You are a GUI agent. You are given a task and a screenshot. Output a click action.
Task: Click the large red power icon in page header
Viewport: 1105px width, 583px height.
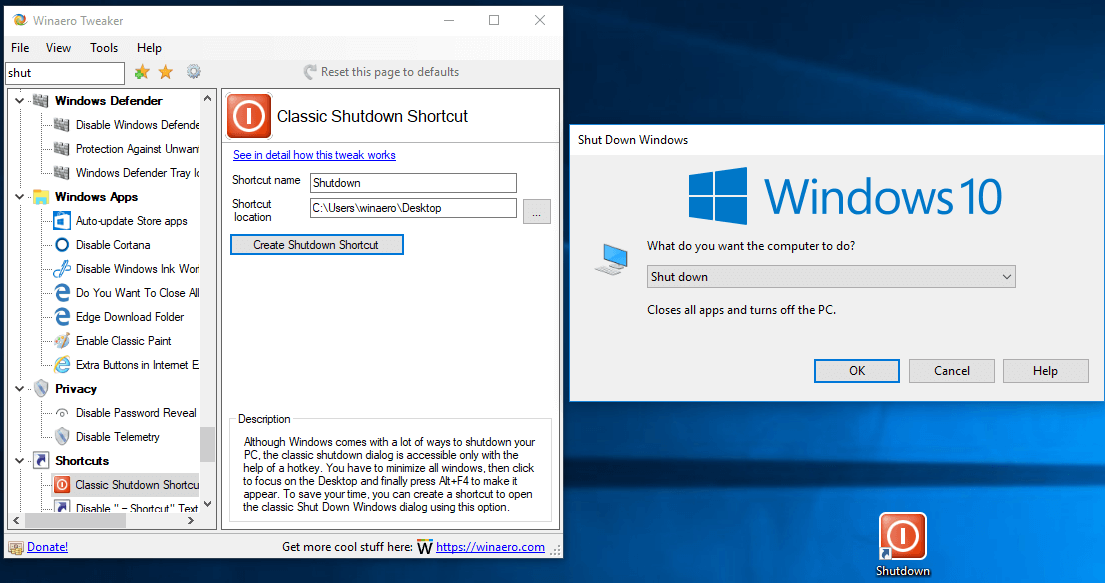(x=249, y=116)
